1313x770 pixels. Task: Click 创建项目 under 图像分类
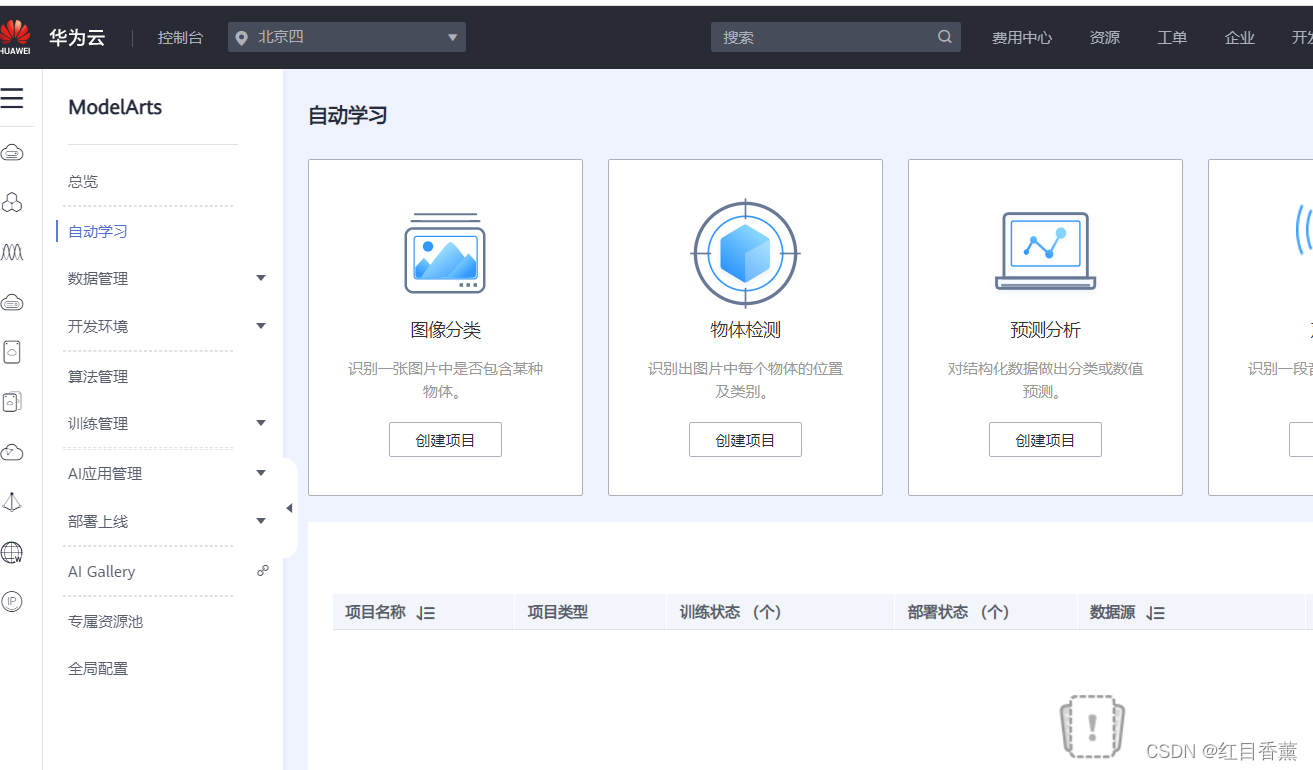tap(445, 440)
